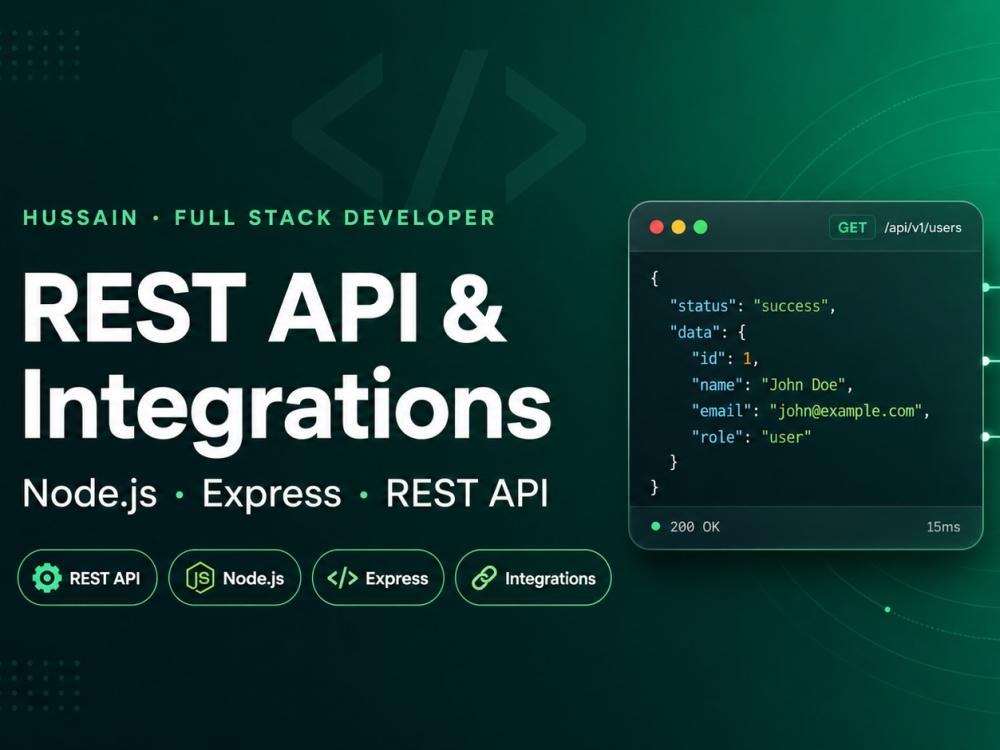1000x750 pixels.
Task: Click the green status dot beside 200 OK
Action: 655,526
